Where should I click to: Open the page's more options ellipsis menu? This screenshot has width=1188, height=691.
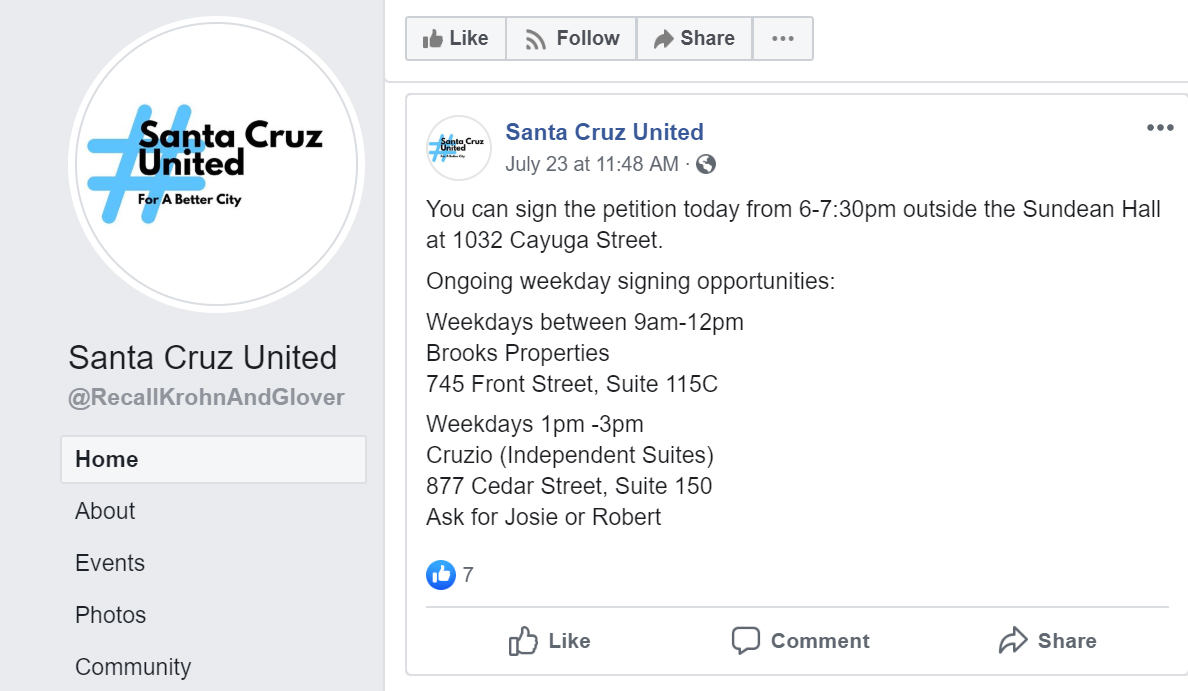click(x=783, y=39)
